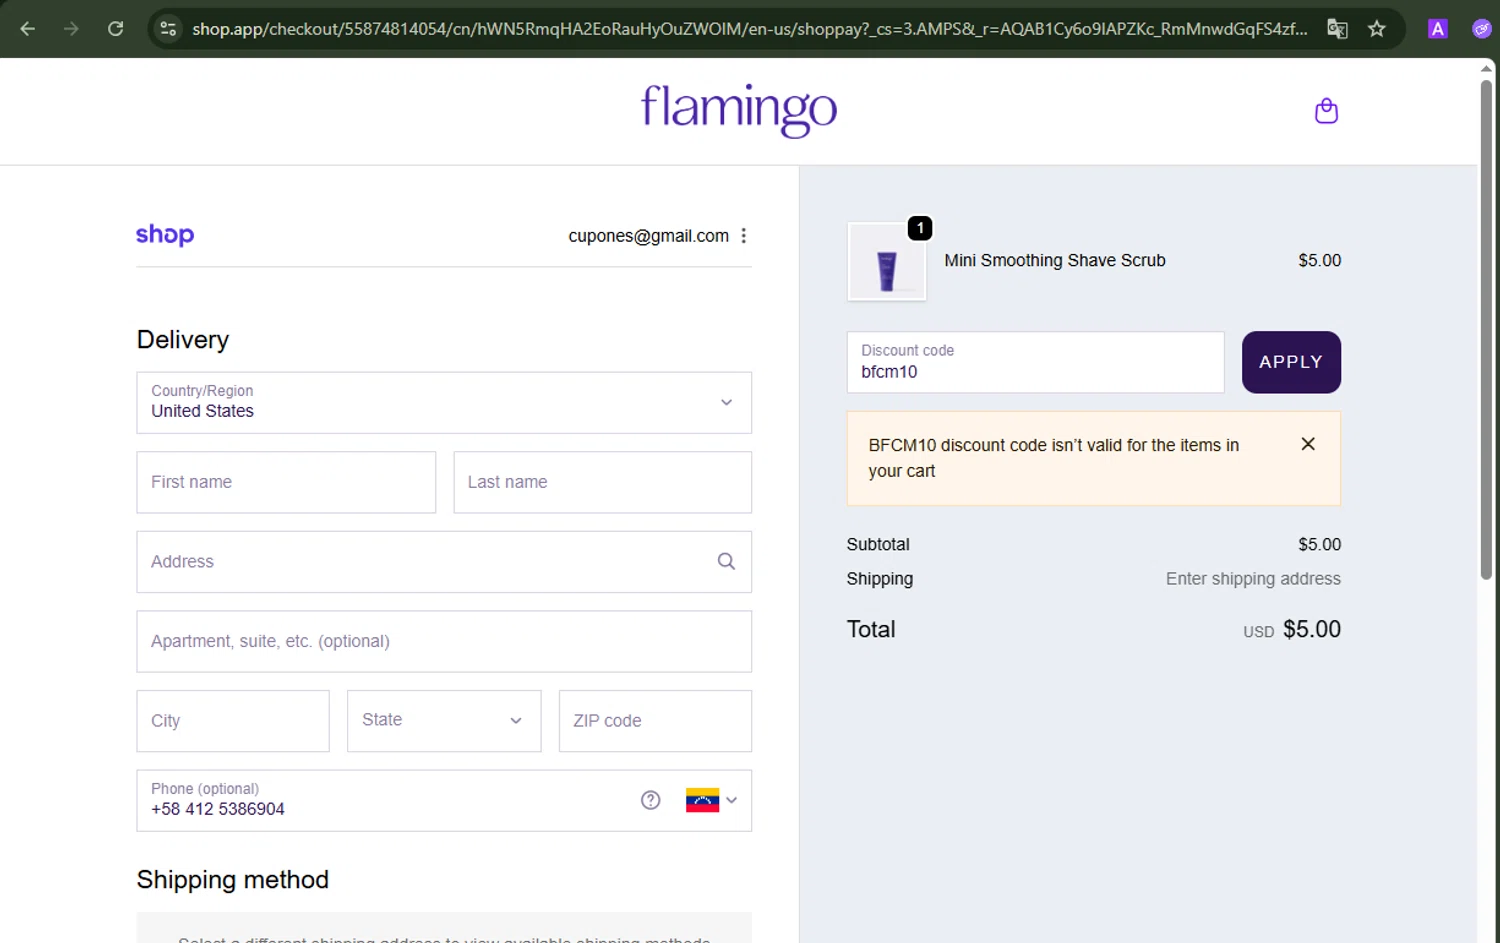This screenshot has width=1500, height=943.
Task: Dismiss the invalid discount code message
Action: 1308,444
